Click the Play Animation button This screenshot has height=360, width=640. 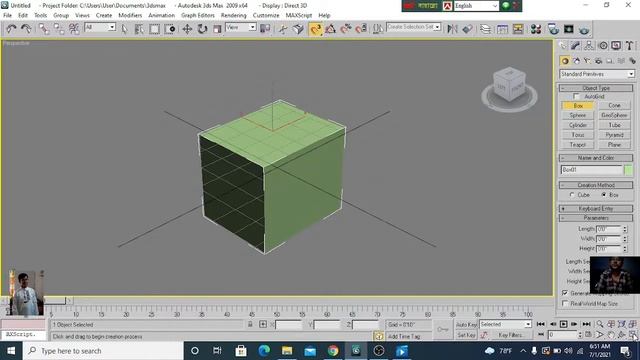[x=564, y=324]
